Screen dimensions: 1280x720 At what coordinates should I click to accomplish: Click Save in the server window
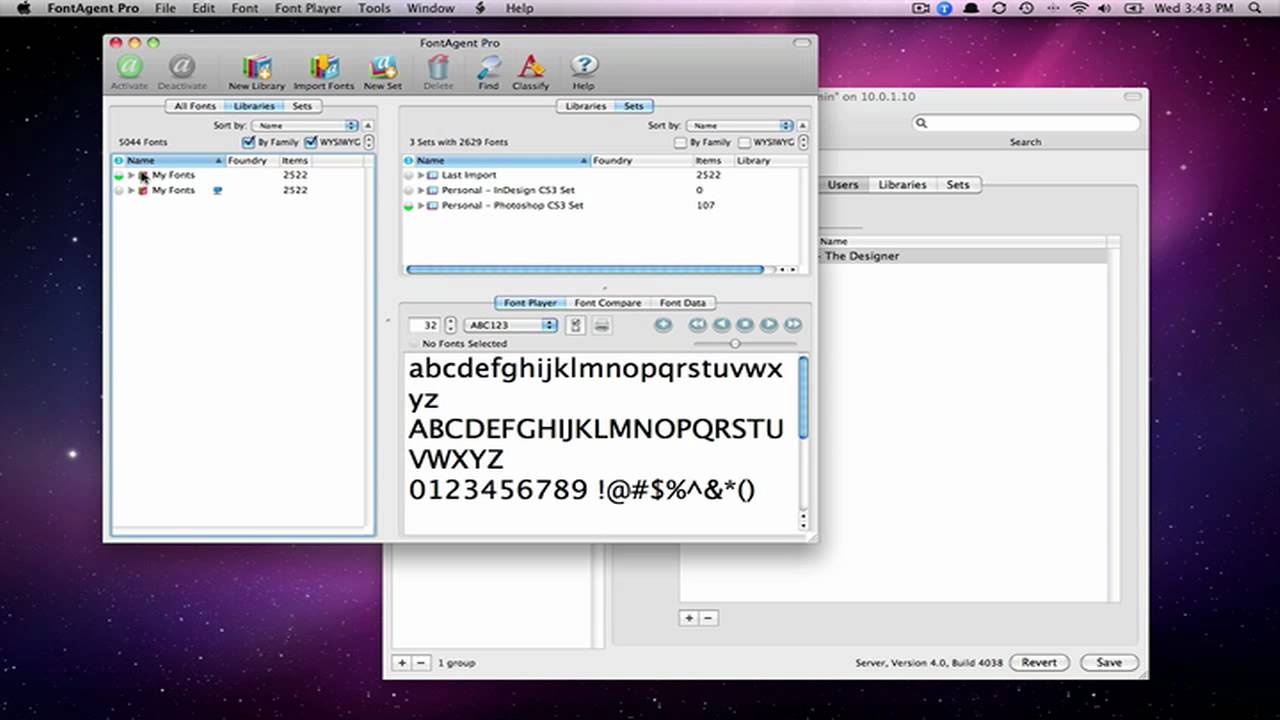(x=1109, y=662)
